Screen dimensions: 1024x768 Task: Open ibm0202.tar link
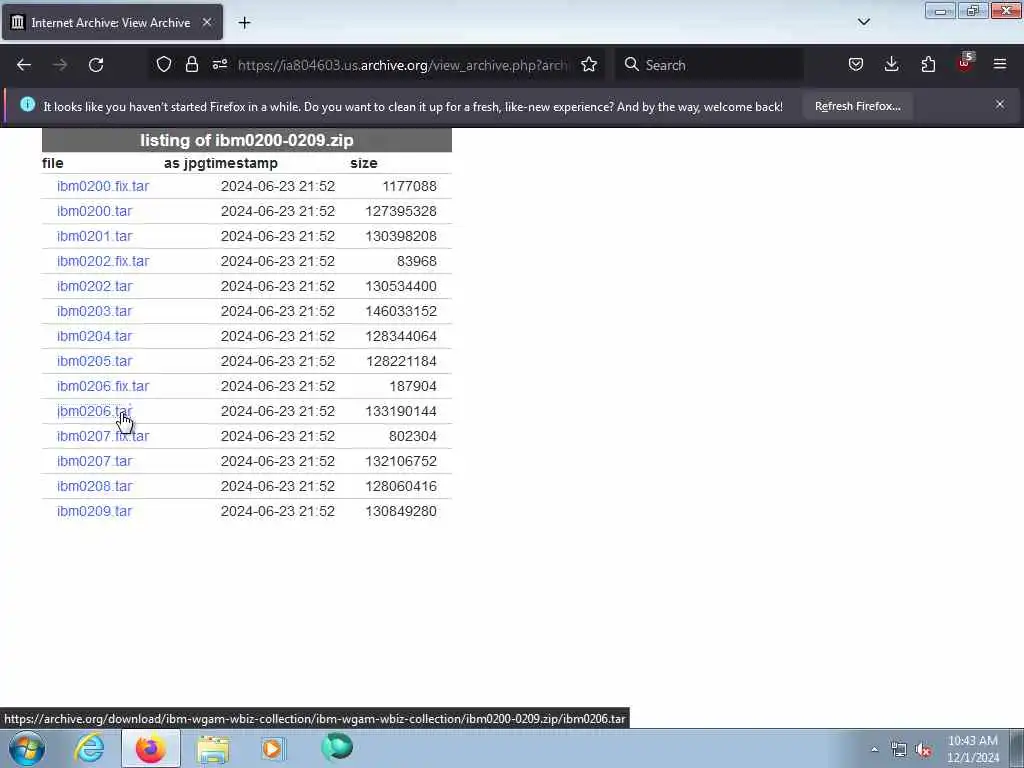coord(95,286)
